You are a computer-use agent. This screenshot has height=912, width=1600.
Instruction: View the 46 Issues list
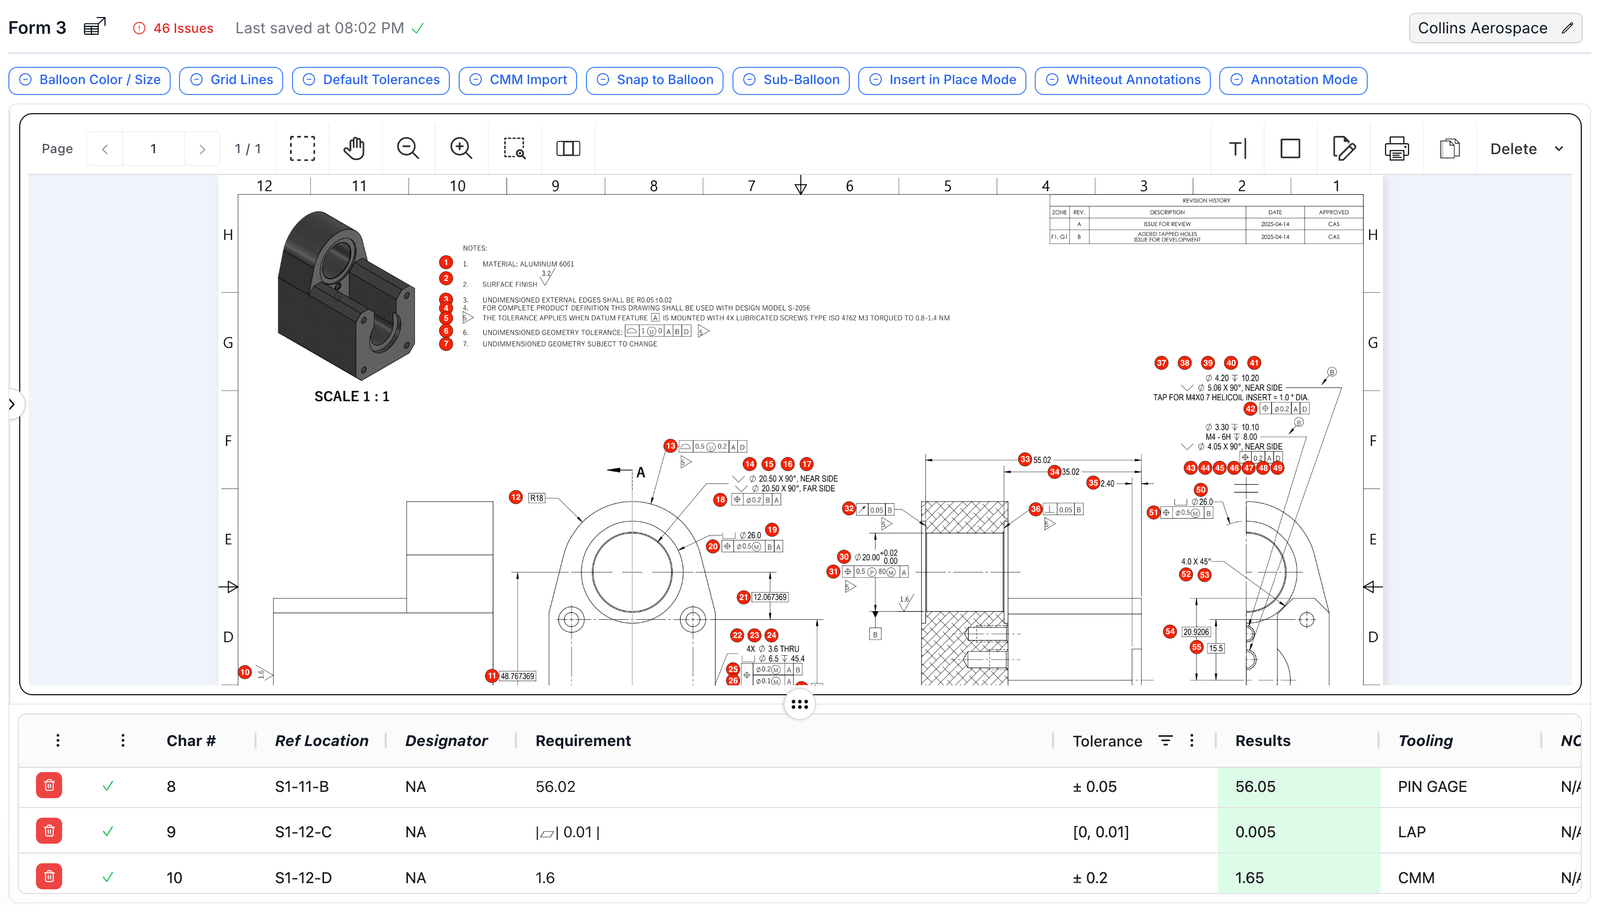click(172, 28)
